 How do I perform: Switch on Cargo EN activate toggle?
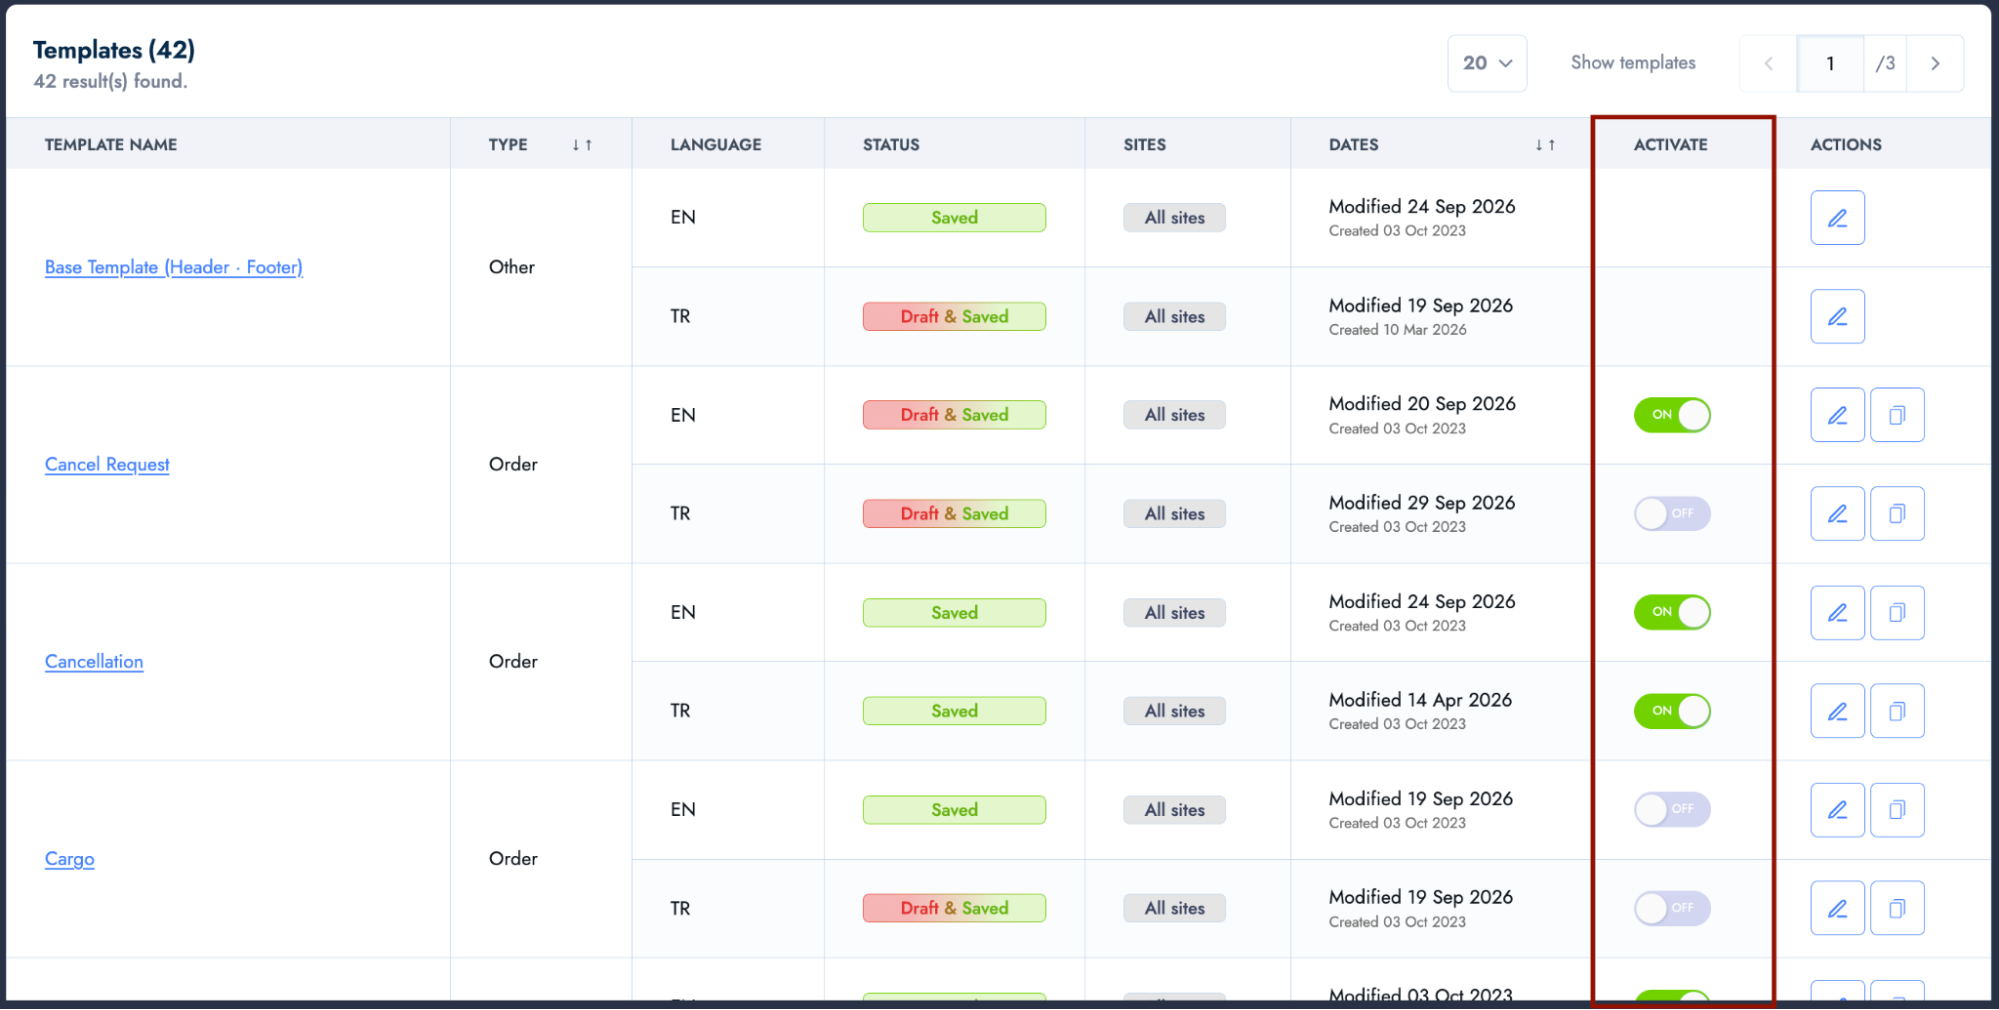pos(1672,809)
